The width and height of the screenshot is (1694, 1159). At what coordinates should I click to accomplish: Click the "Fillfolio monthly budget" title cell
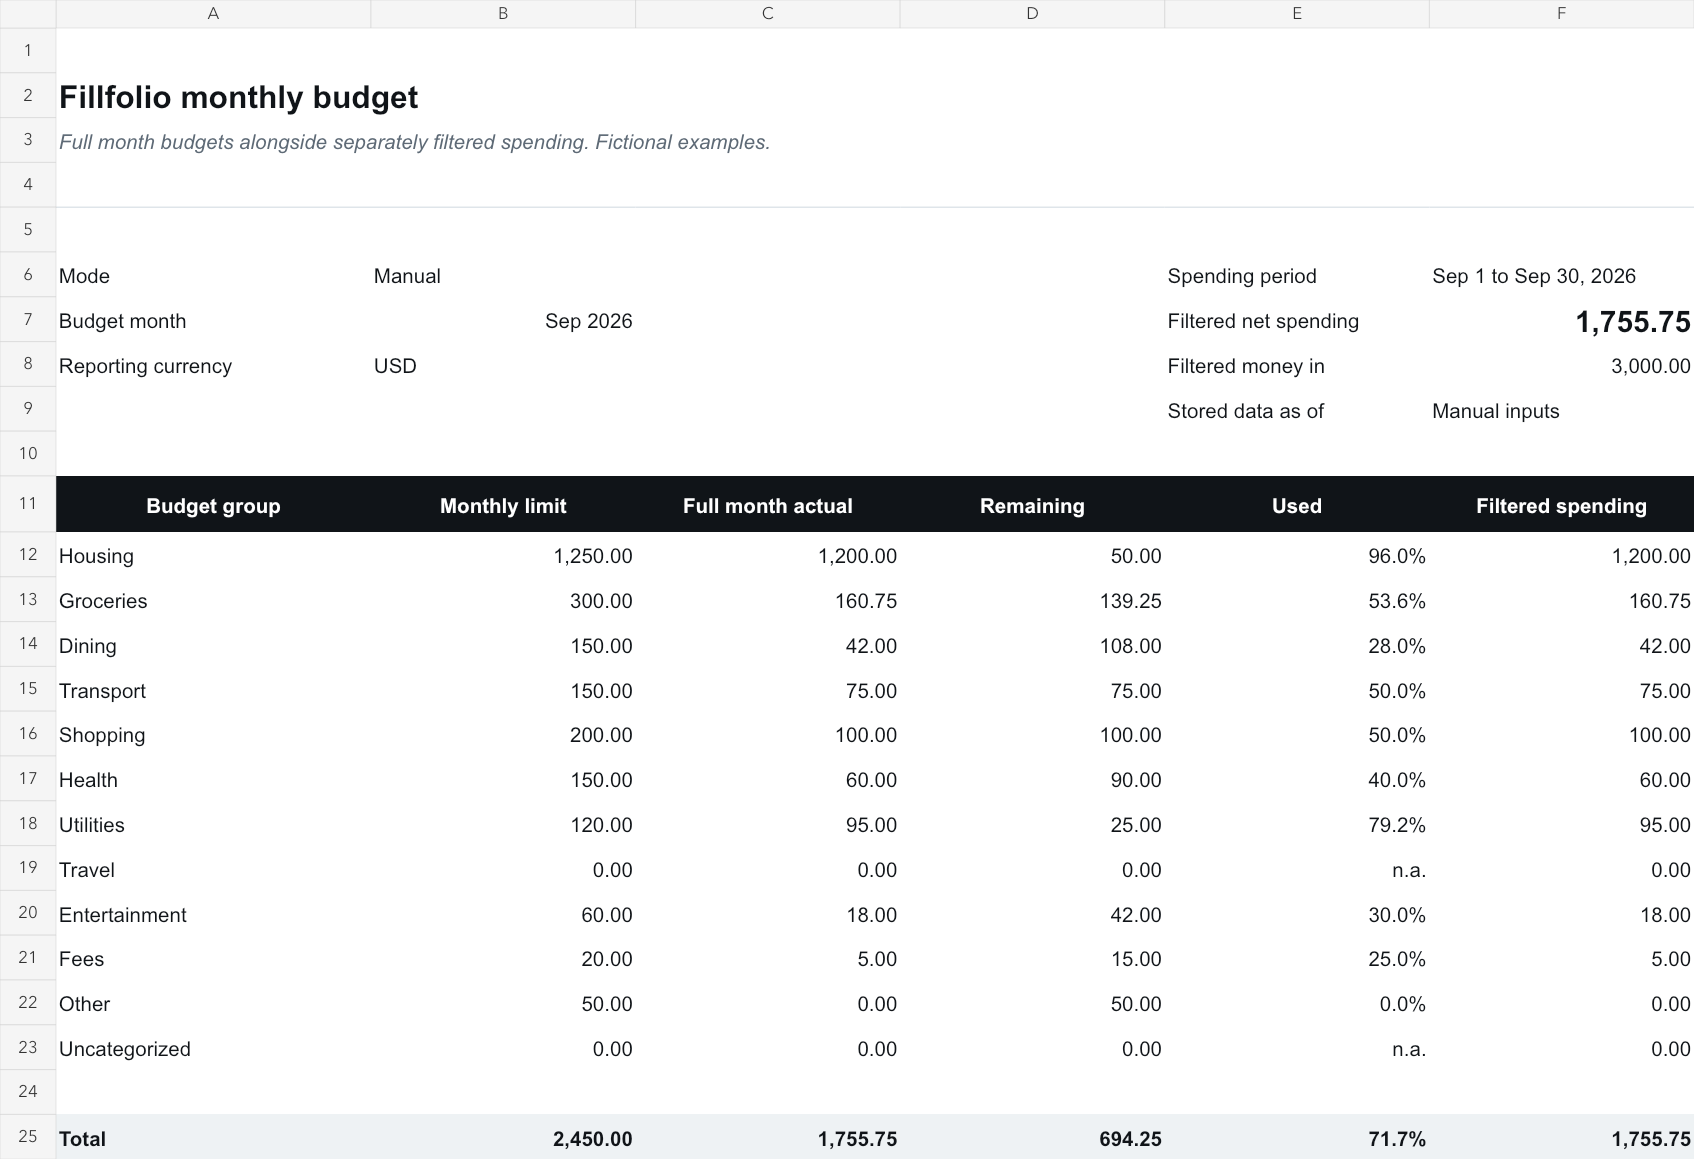tap(239, 97)
